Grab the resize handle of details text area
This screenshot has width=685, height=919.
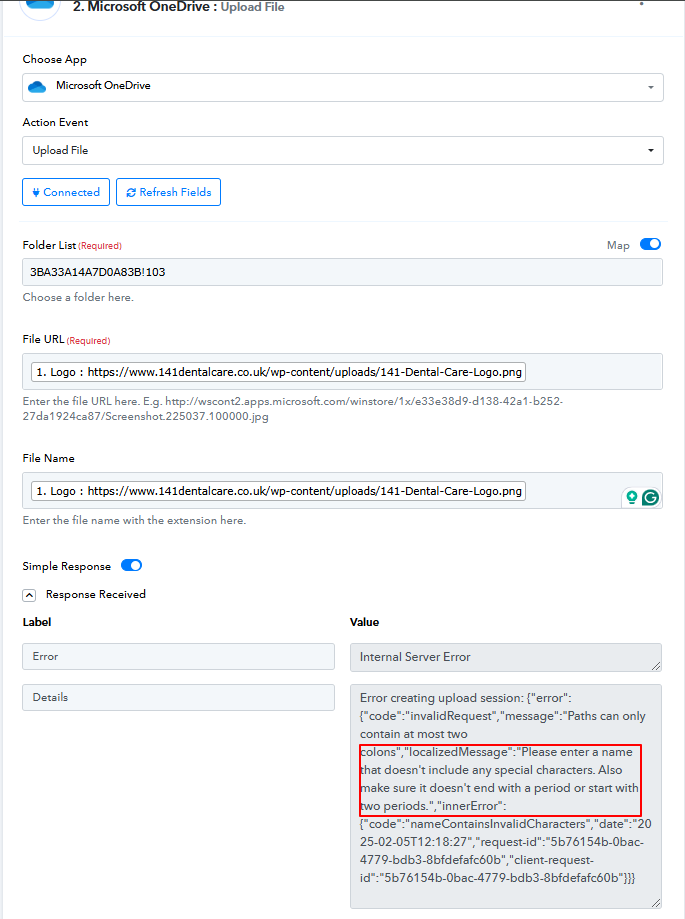pyautogui.click(x=656, y=903)
